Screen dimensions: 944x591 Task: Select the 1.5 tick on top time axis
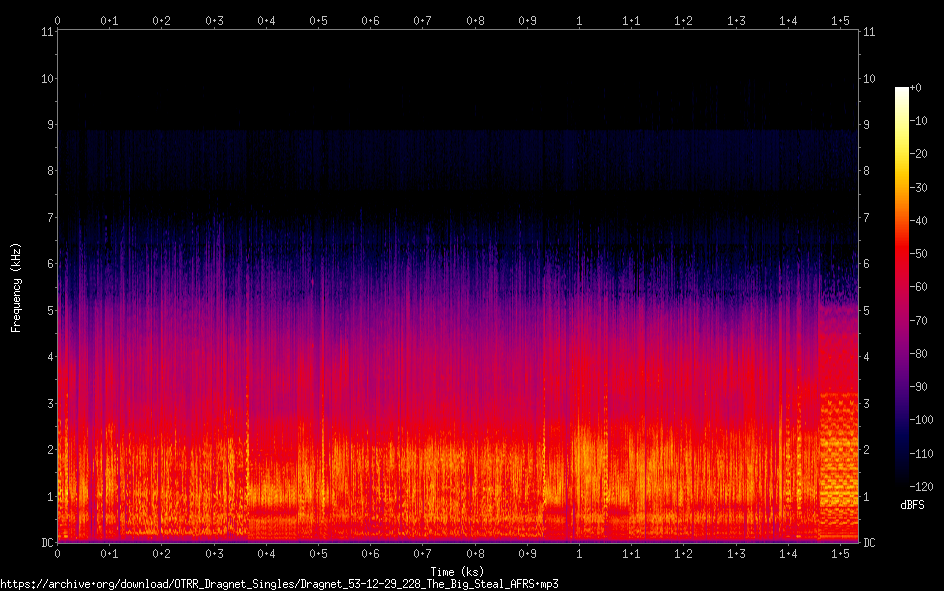840,20
